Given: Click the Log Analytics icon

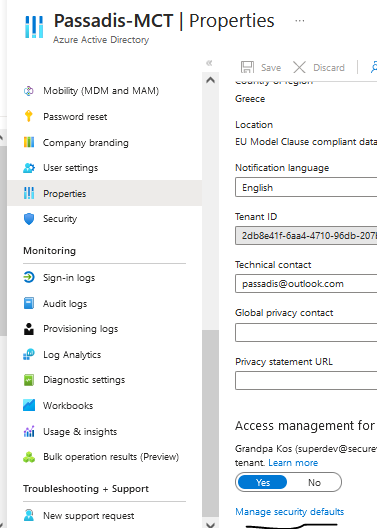Looking at the screenshot, I should click(29, 354).
